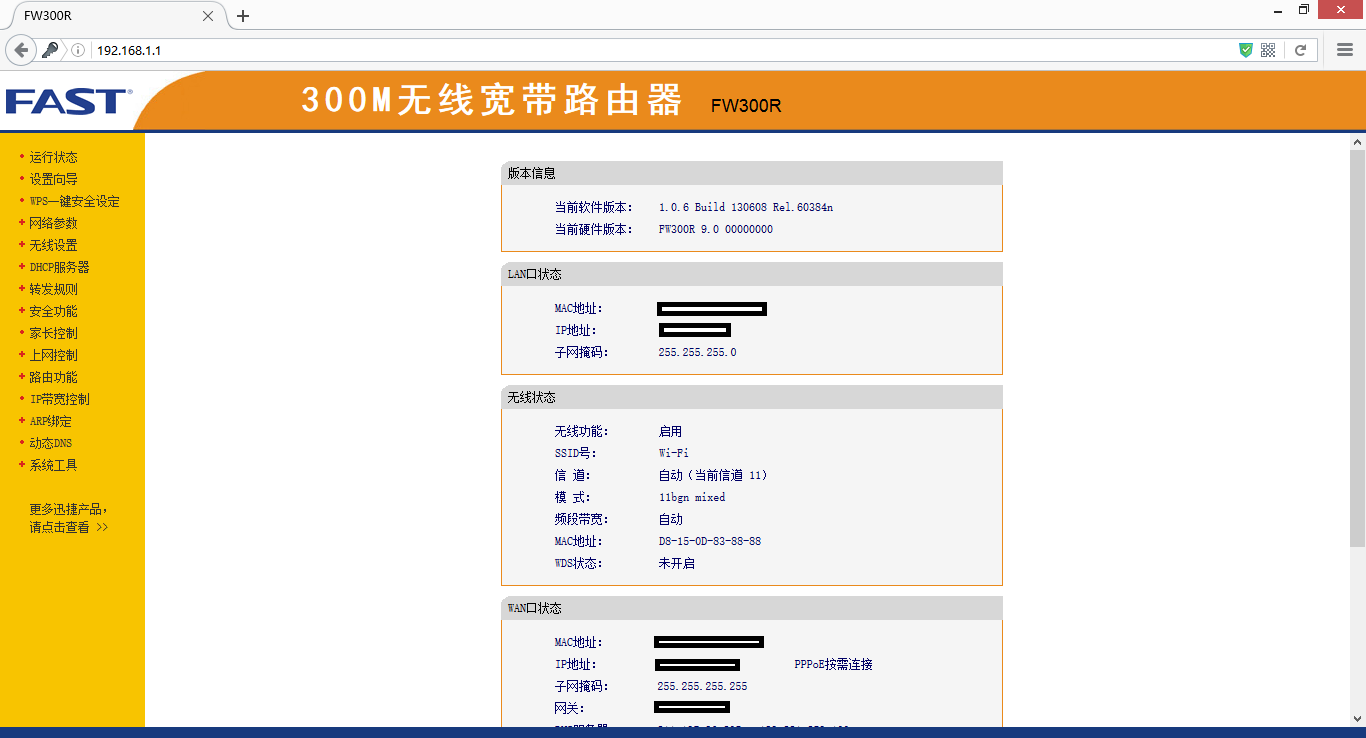Click WDS status value 未开启
Image resolution: width=1366 pixels, height=738 pixels.
coord(676,563)
